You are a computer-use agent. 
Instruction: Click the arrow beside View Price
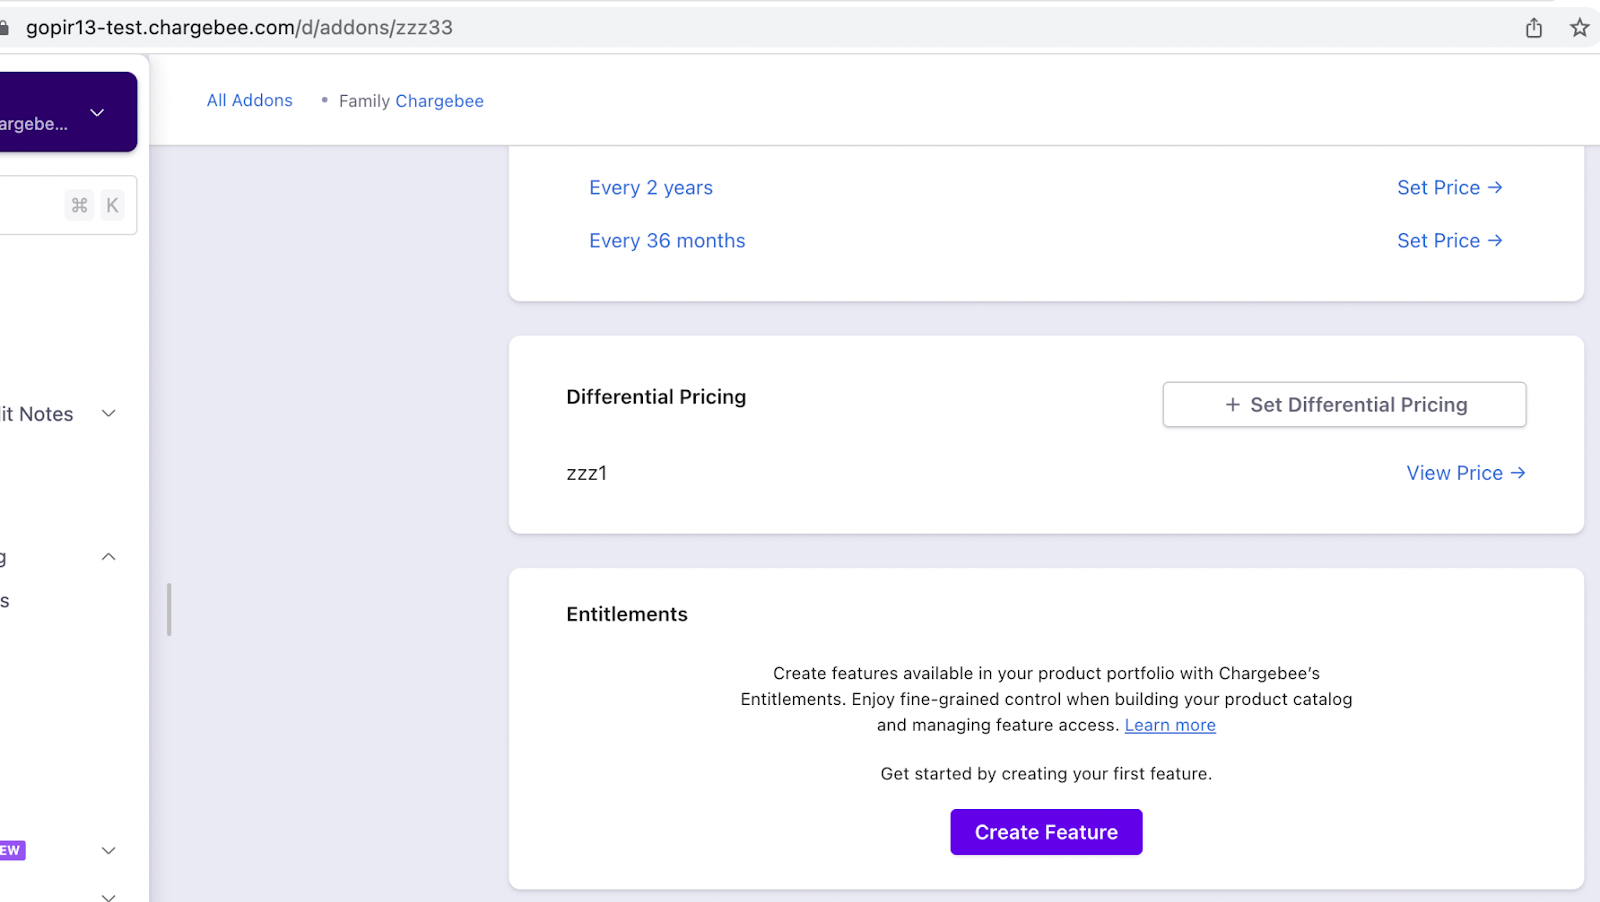(x=1518, y=473)
